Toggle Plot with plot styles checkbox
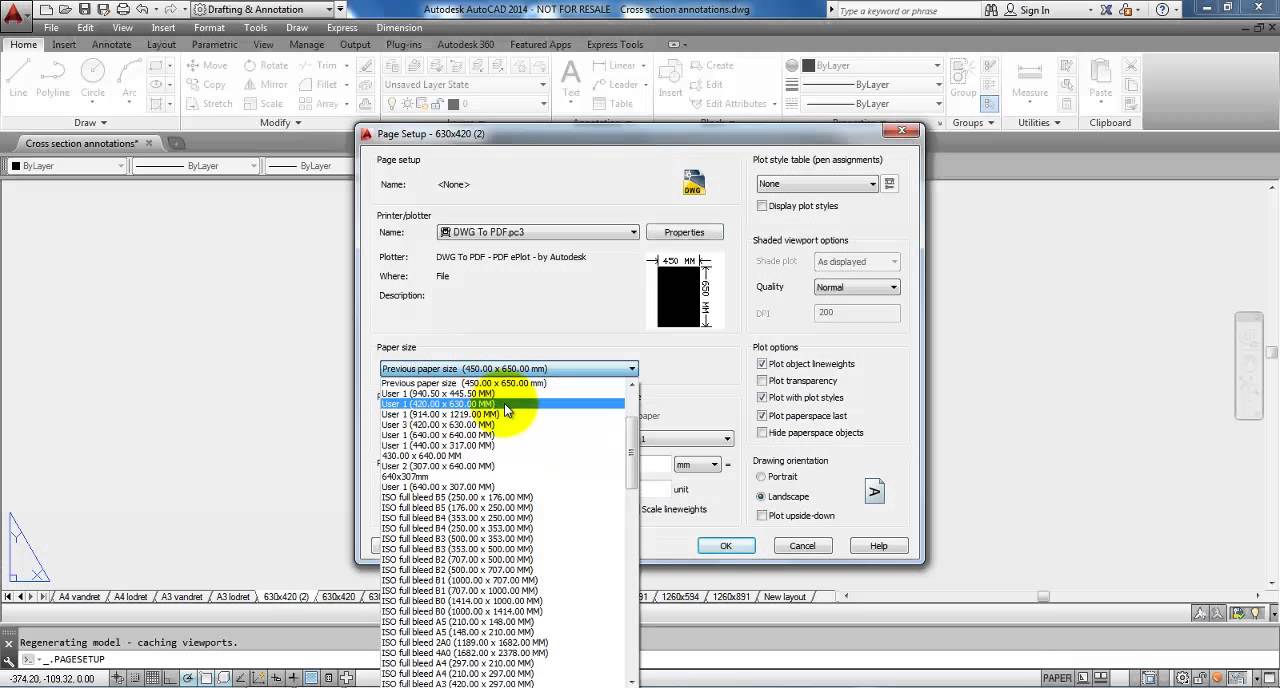 pos(762,398)
